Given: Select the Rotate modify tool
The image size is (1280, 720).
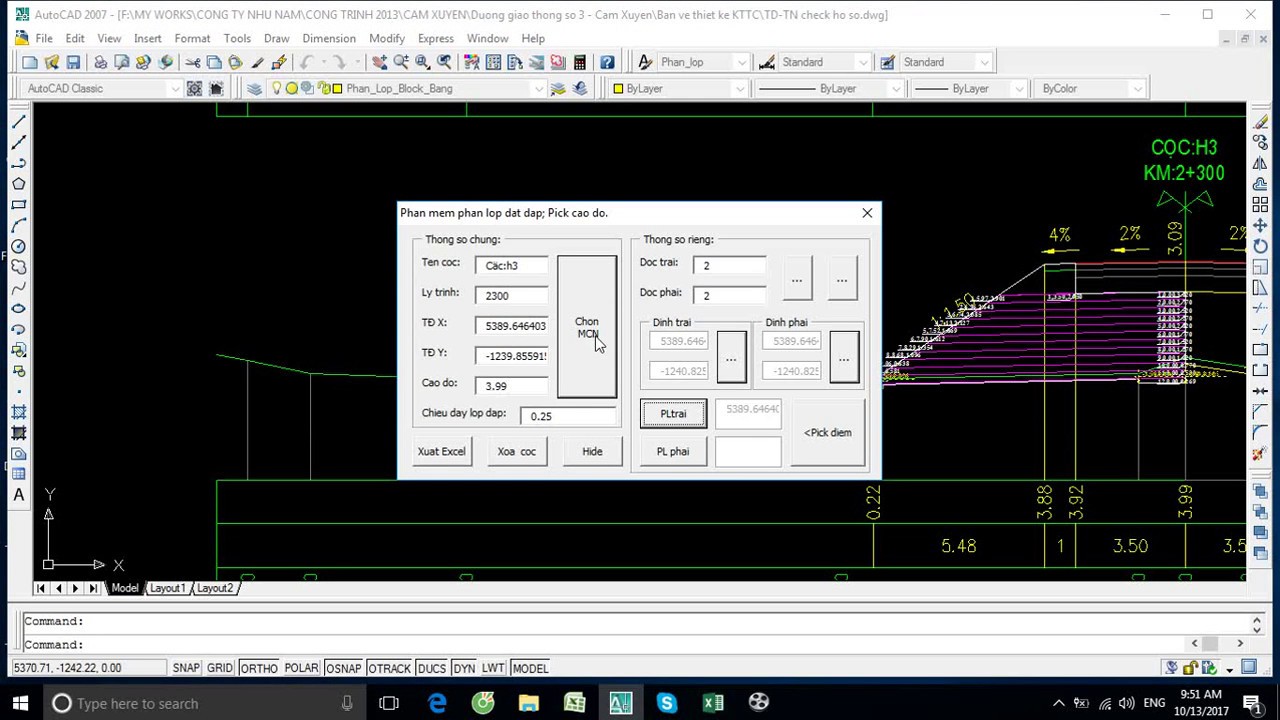Looking at the screenshot, I should (x=1261, y=246).
